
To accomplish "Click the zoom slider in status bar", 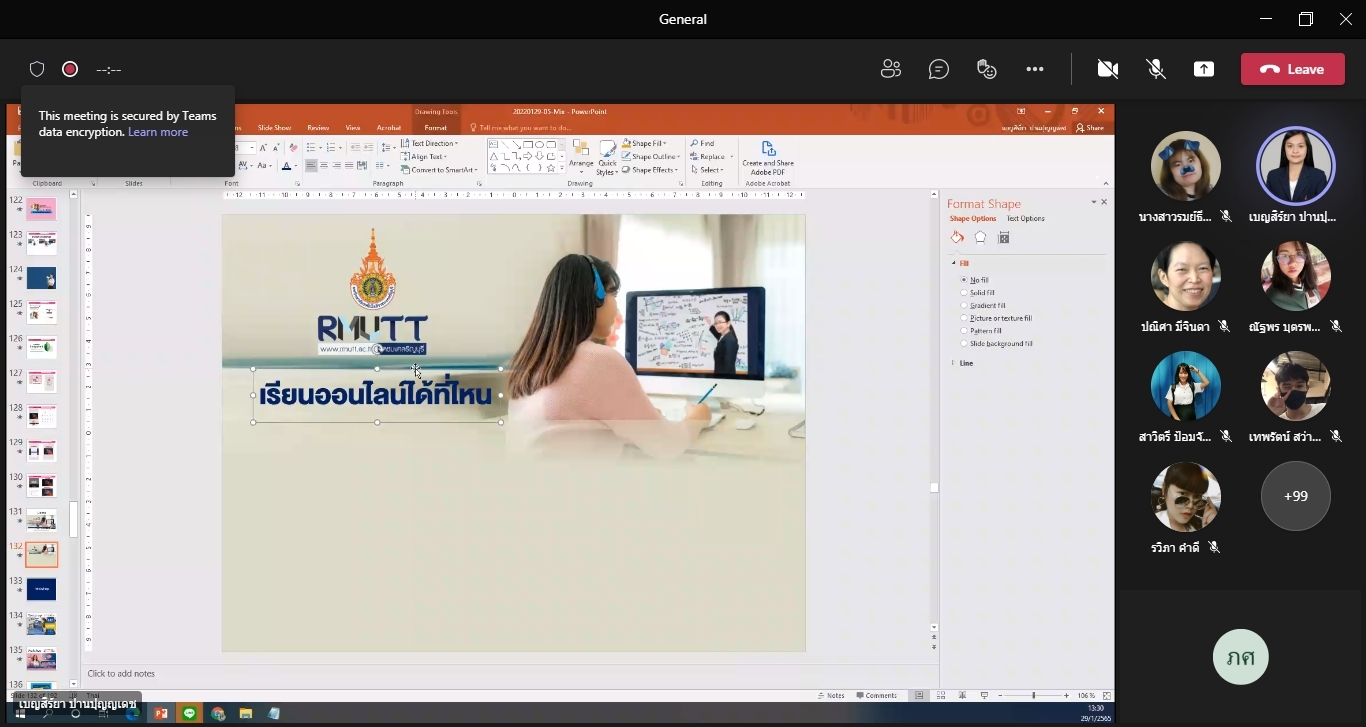I will [x=1033, y=695].
